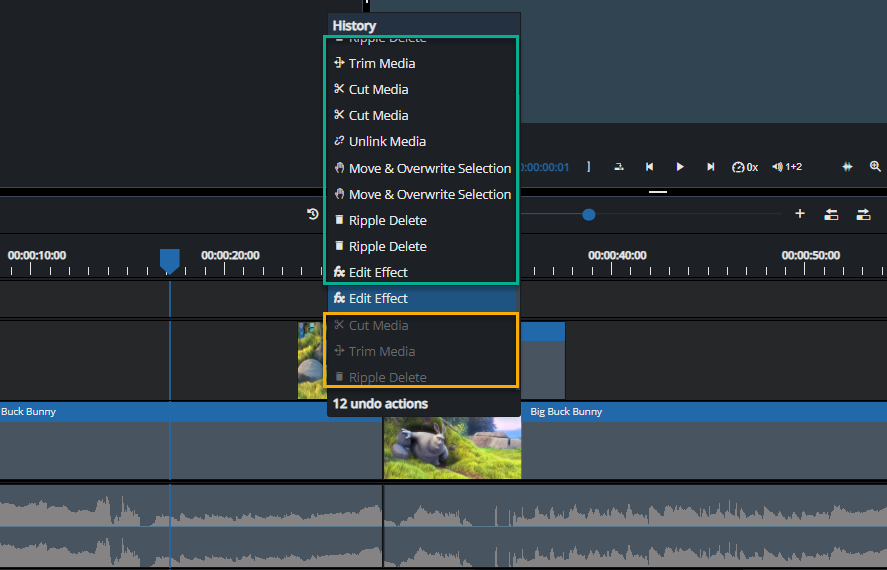Click the magnifier zoom icon
This screenshot has width=887, height=570.
[x=875, y=167]
